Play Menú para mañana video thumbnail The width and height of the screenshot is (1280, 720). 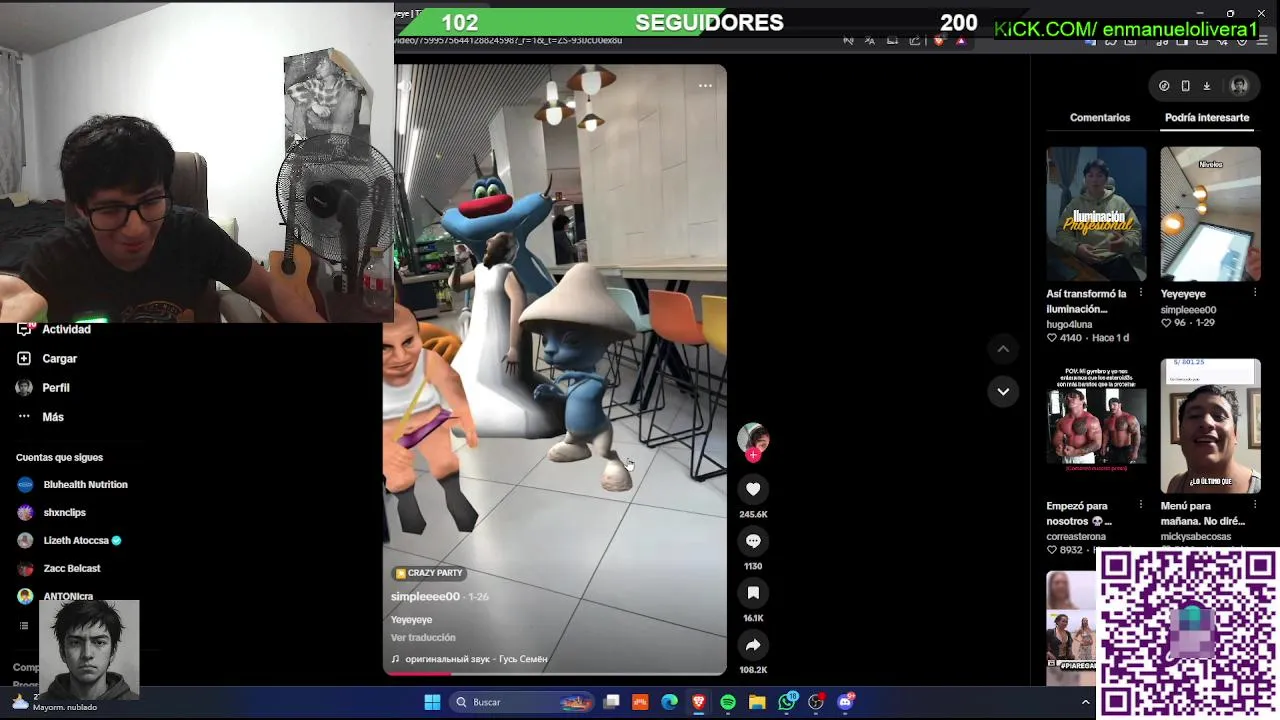click(1210, 426)
